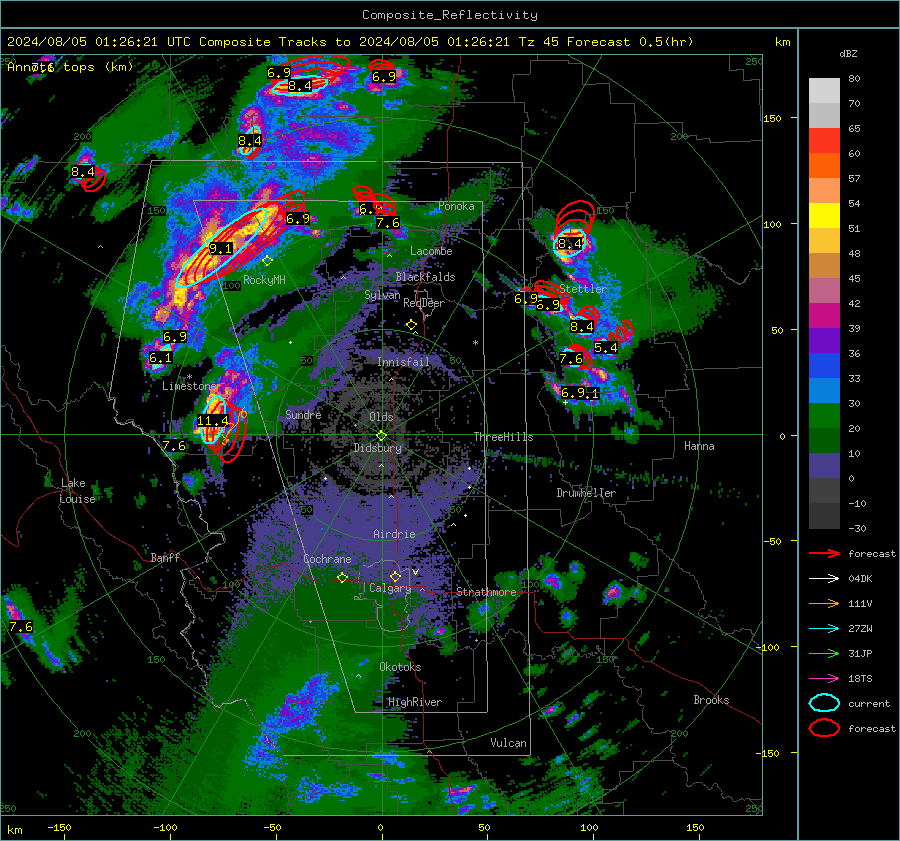Click the Drumheller city label
The height and width of the screenshot is (841, 900).
tap(586, 493)
